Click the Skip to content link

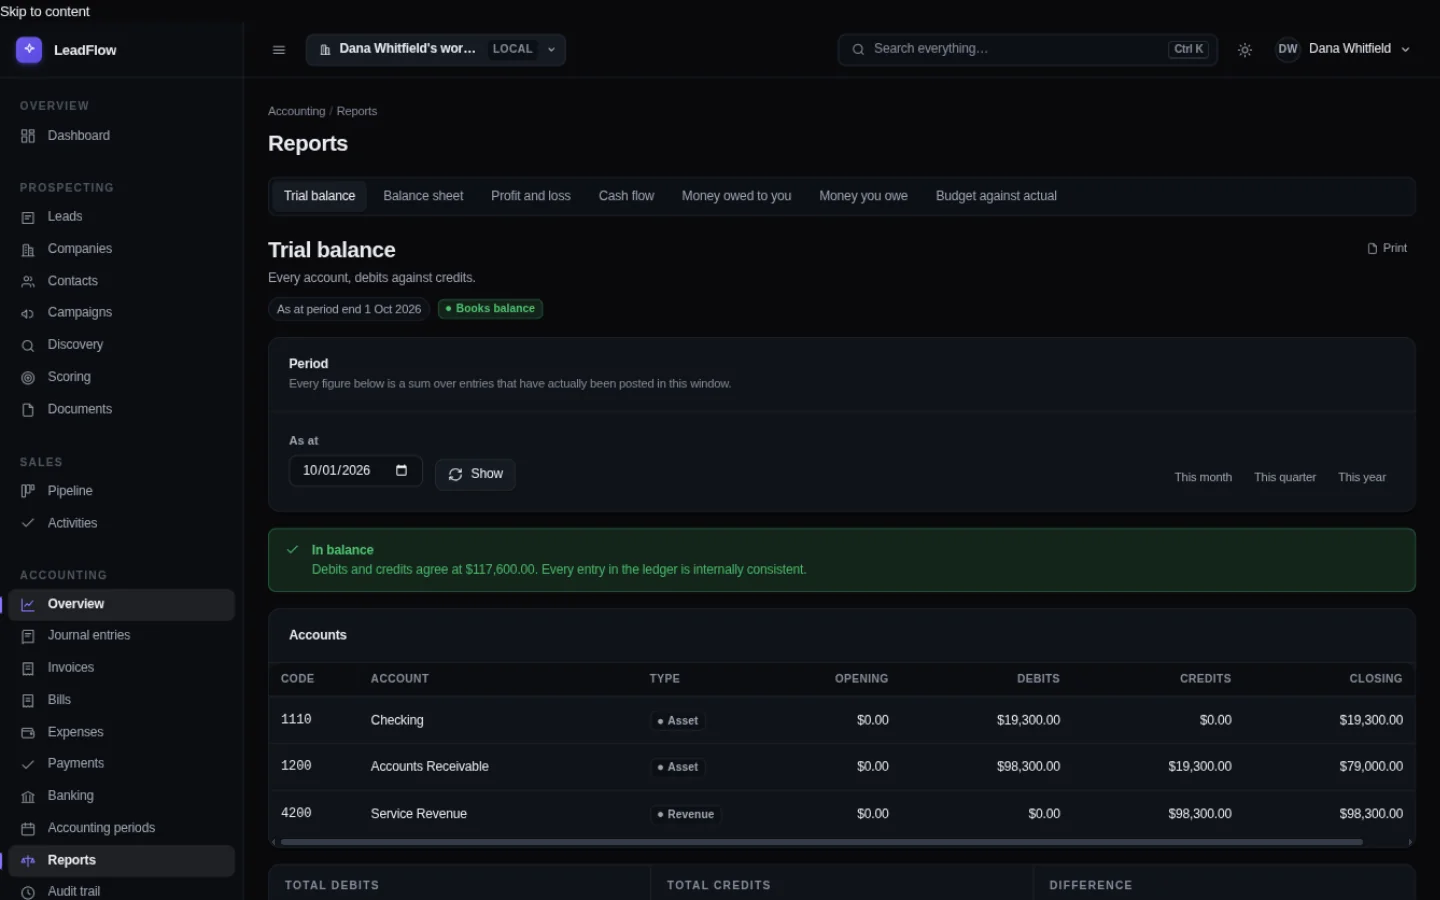(x=45, y=12)
